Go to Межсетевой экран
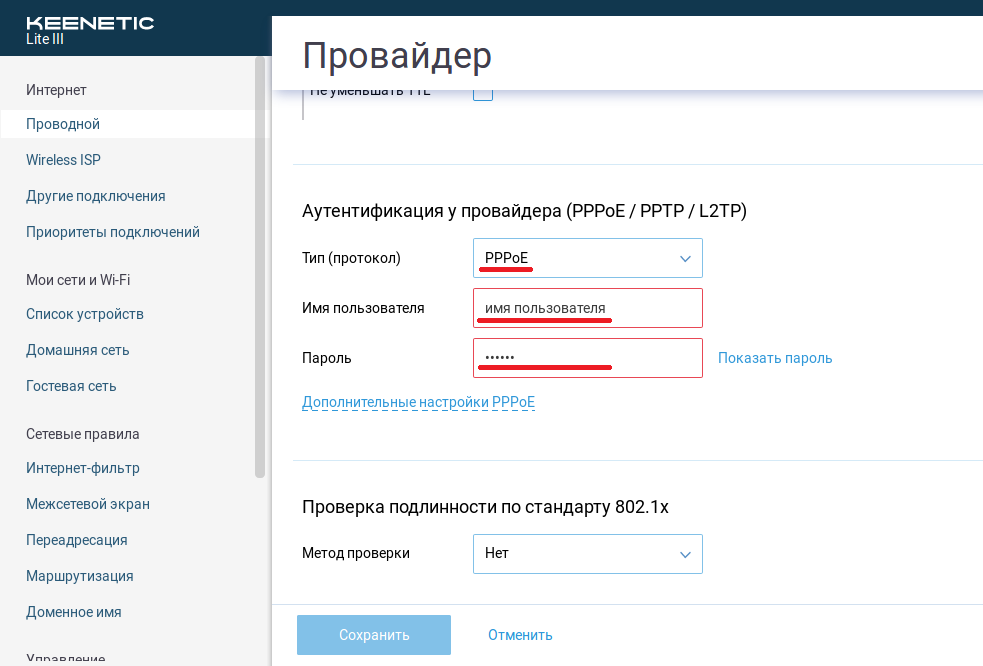 [x=88, y=504]
